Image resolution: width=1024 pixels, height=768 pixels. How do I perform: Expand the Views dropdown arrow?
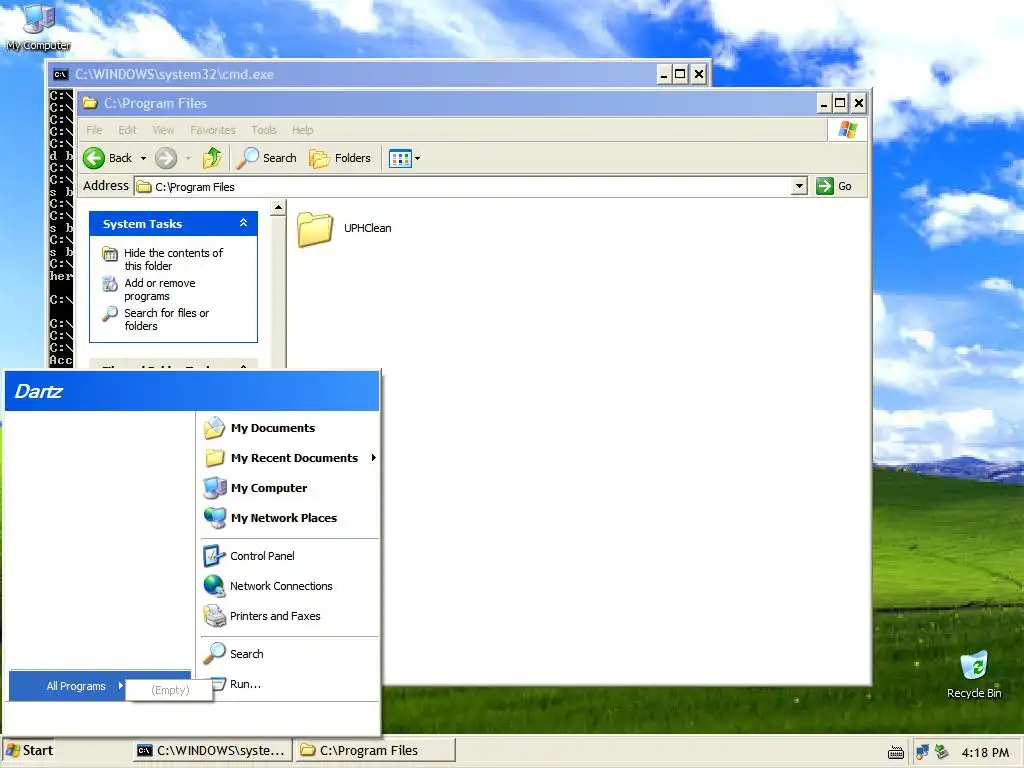pyautogui.click(x=417, y=158)
